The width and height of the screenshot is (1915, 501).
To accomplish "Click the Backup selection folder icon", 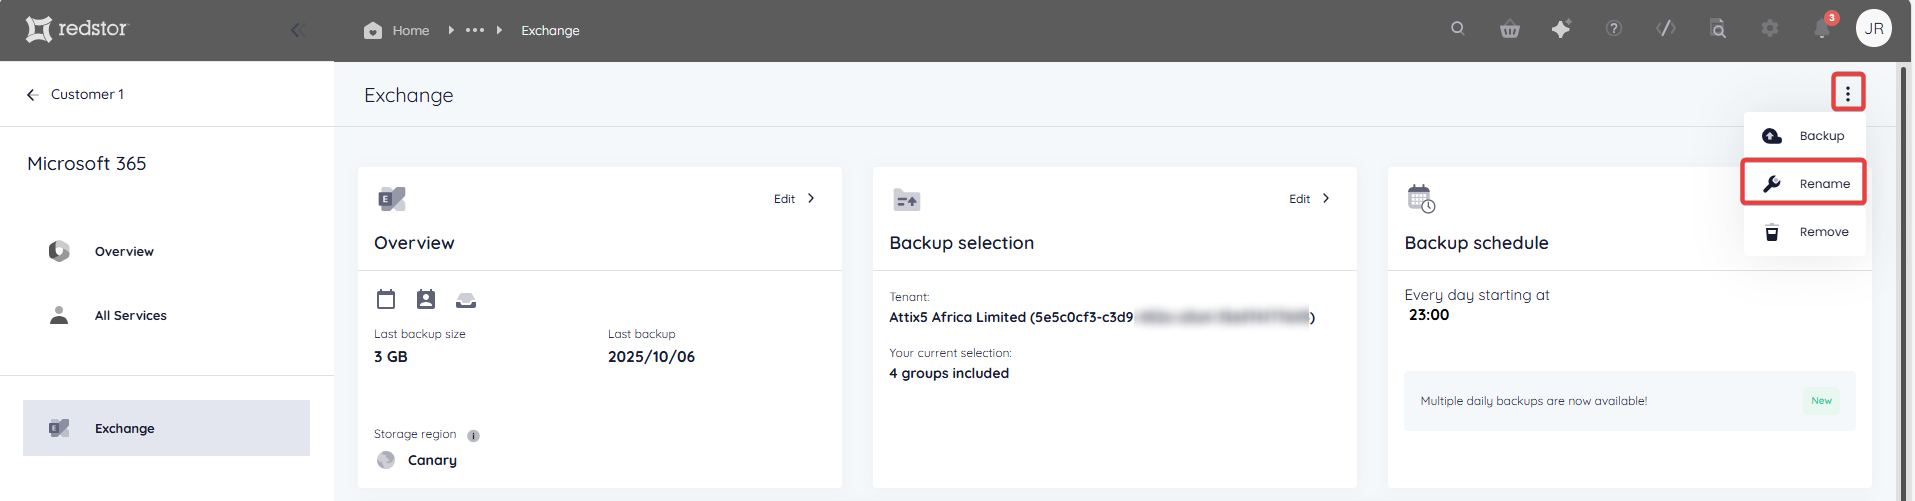I will coord(907,200).
